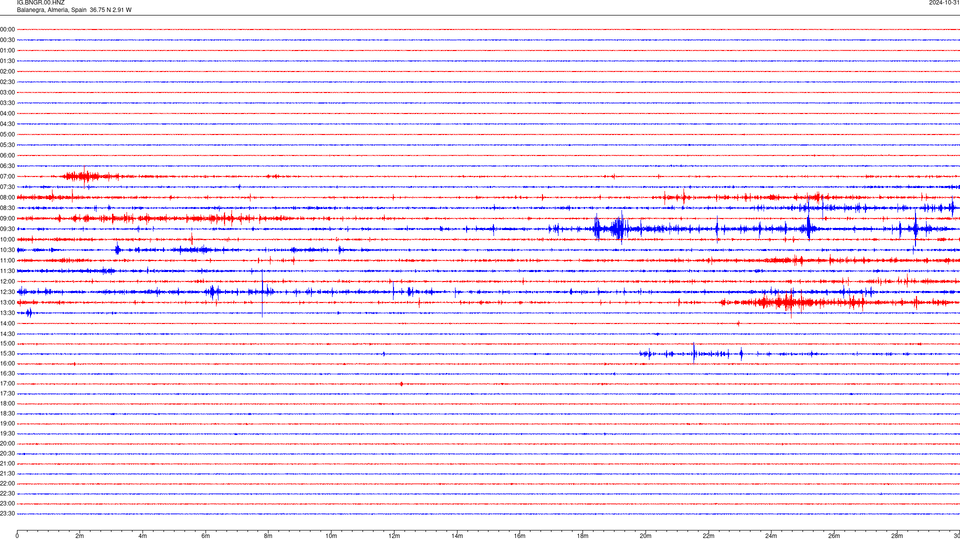Click the 4m tick label on x-axis
Image resolution: width=960 pixels, height=540 pixels.
143,536
